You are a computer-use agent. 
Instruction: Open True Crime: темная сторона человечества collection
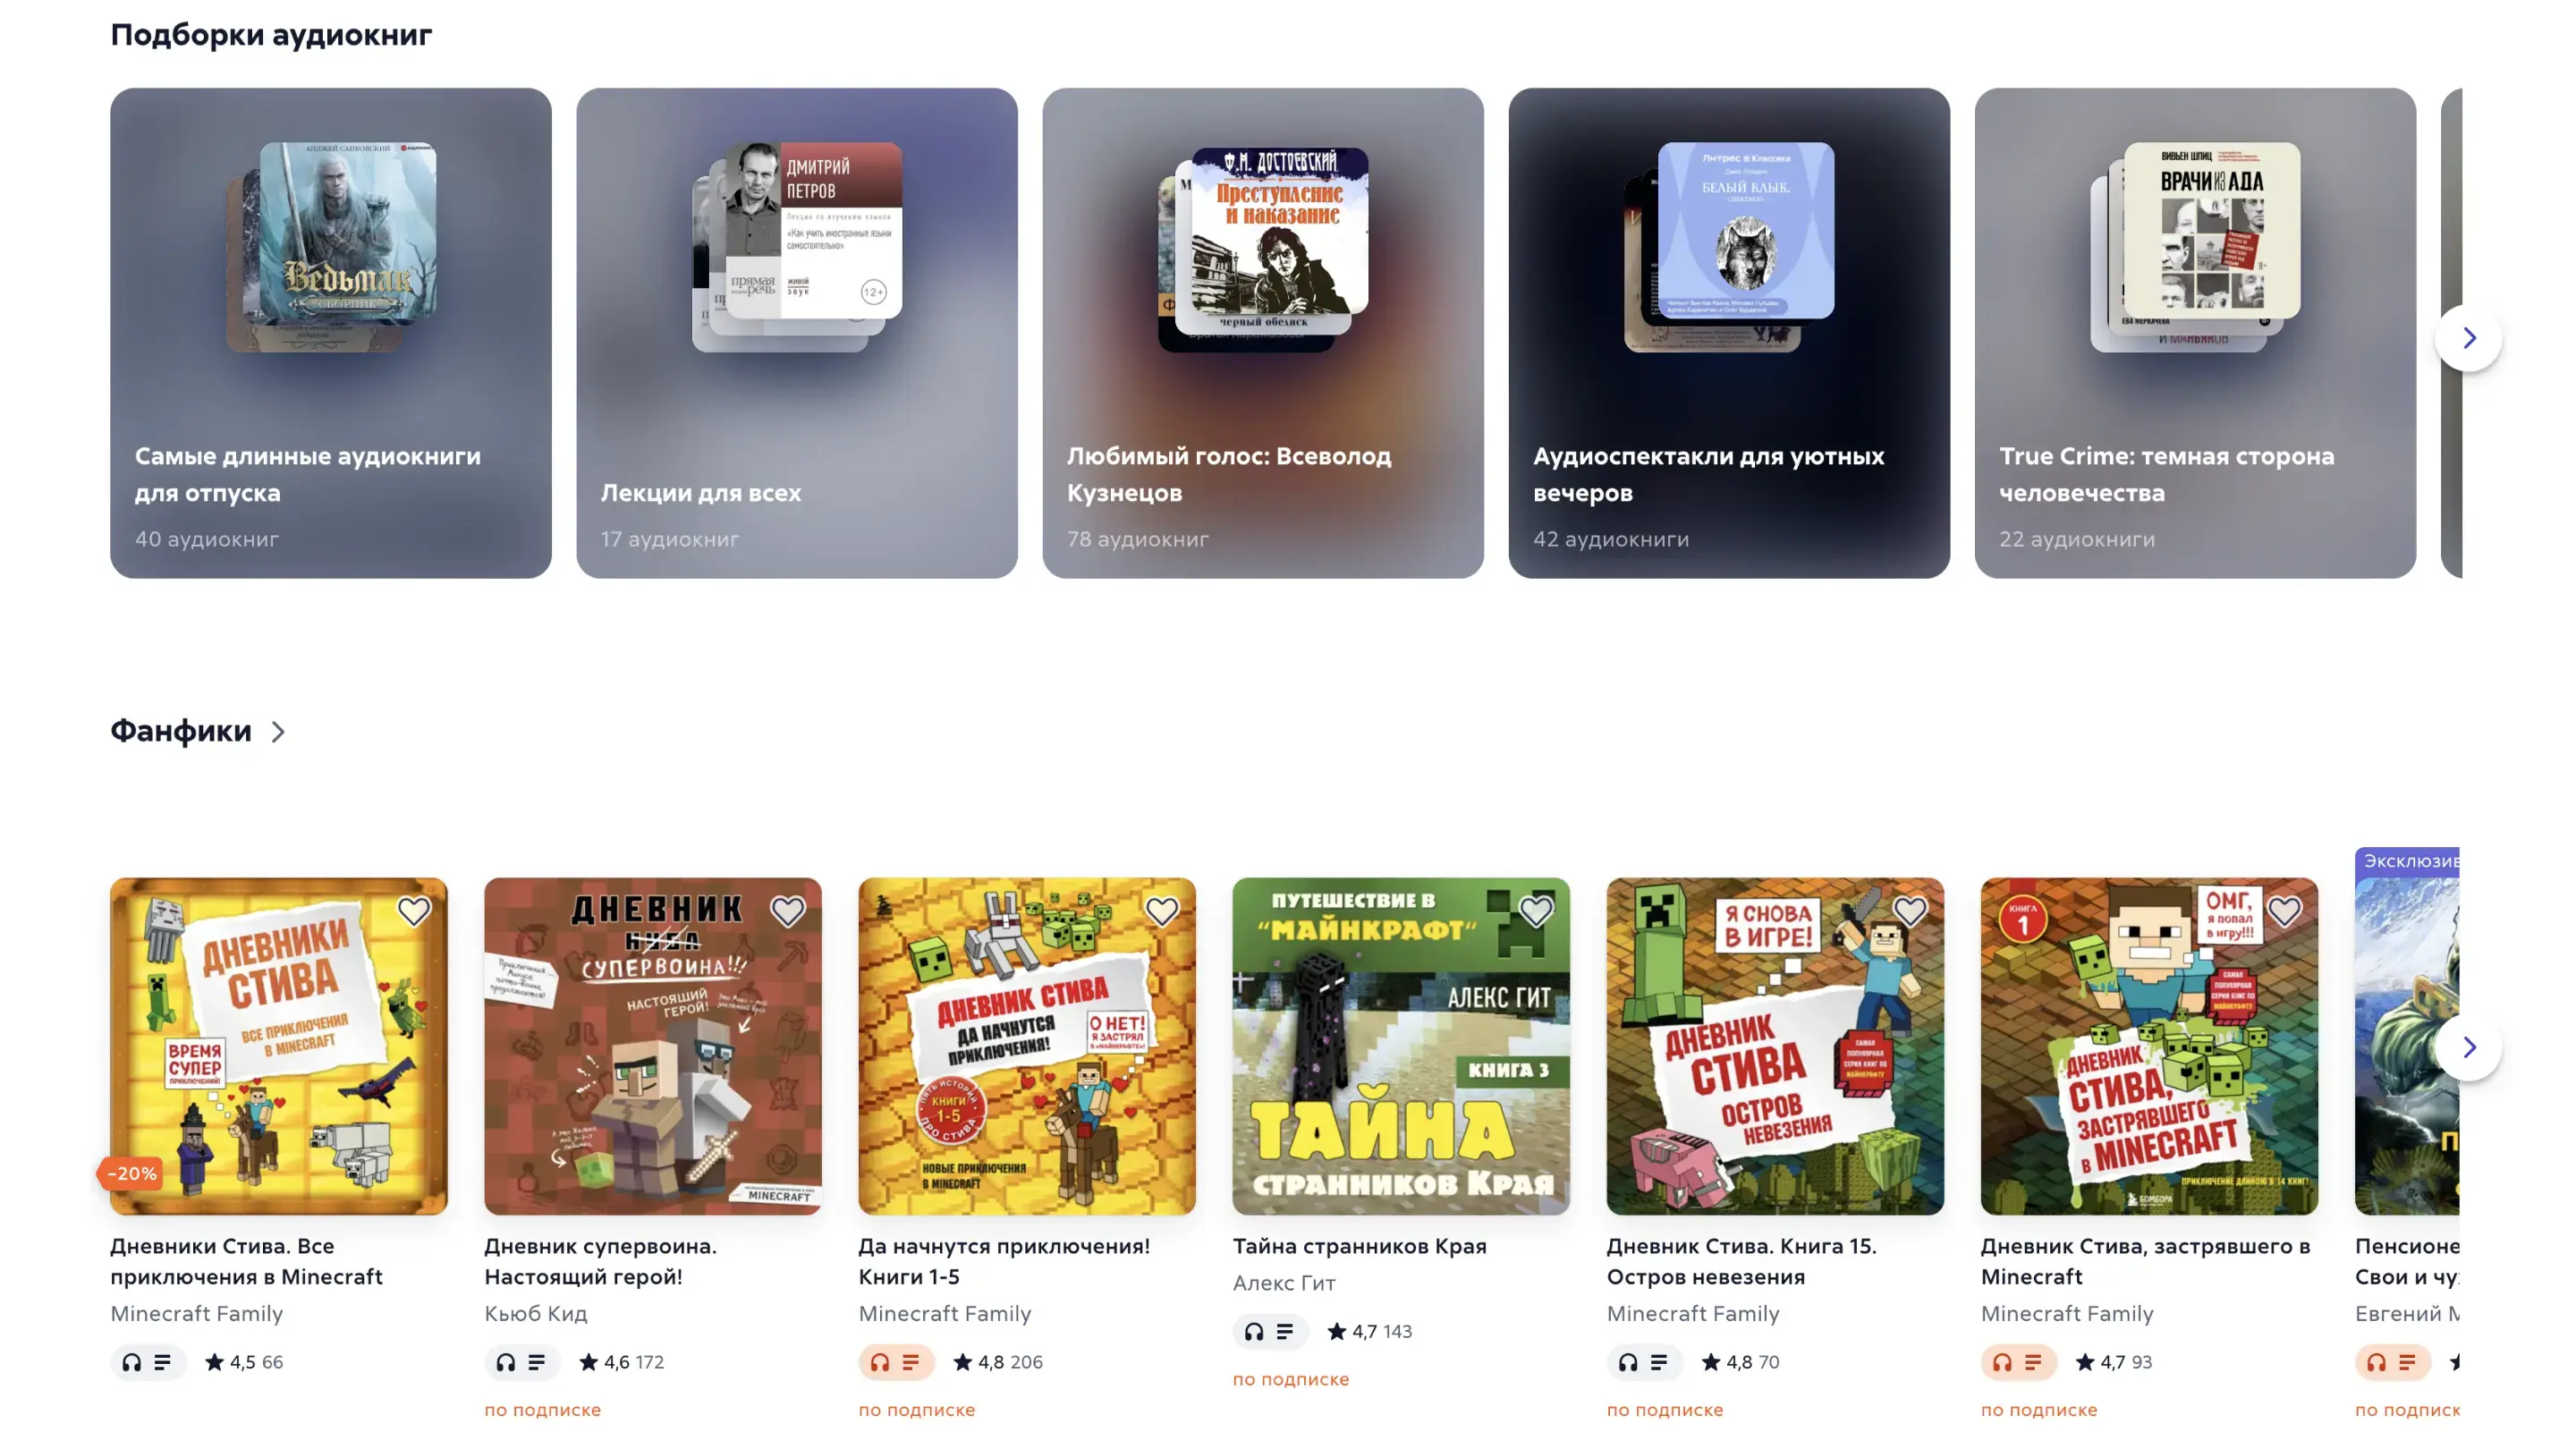point(2195,333)
